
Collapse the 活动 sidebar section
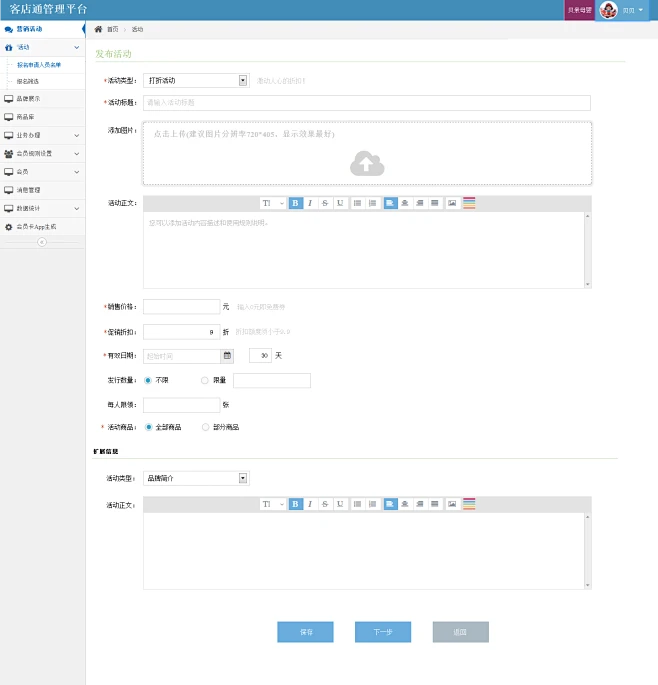point(77,47)
